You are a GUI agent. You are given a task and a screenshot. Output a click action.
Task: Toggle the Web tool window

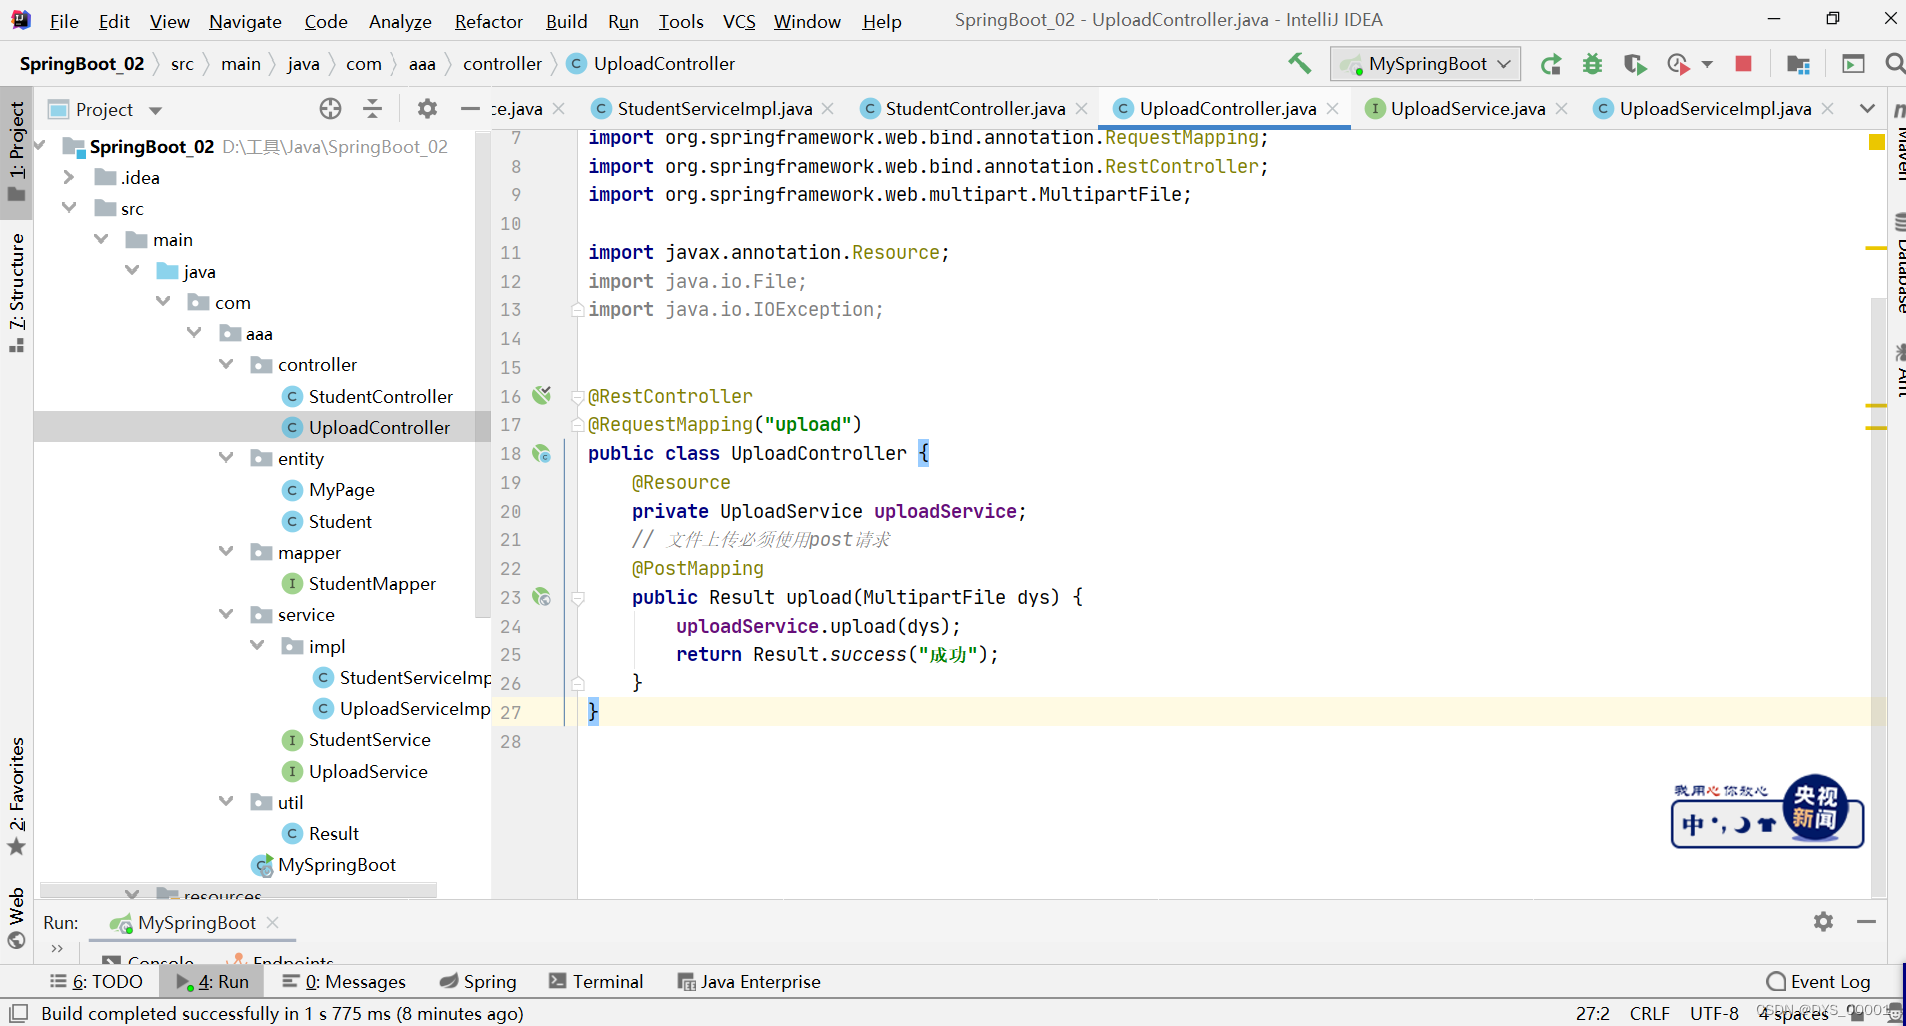(x=17, y=917)
